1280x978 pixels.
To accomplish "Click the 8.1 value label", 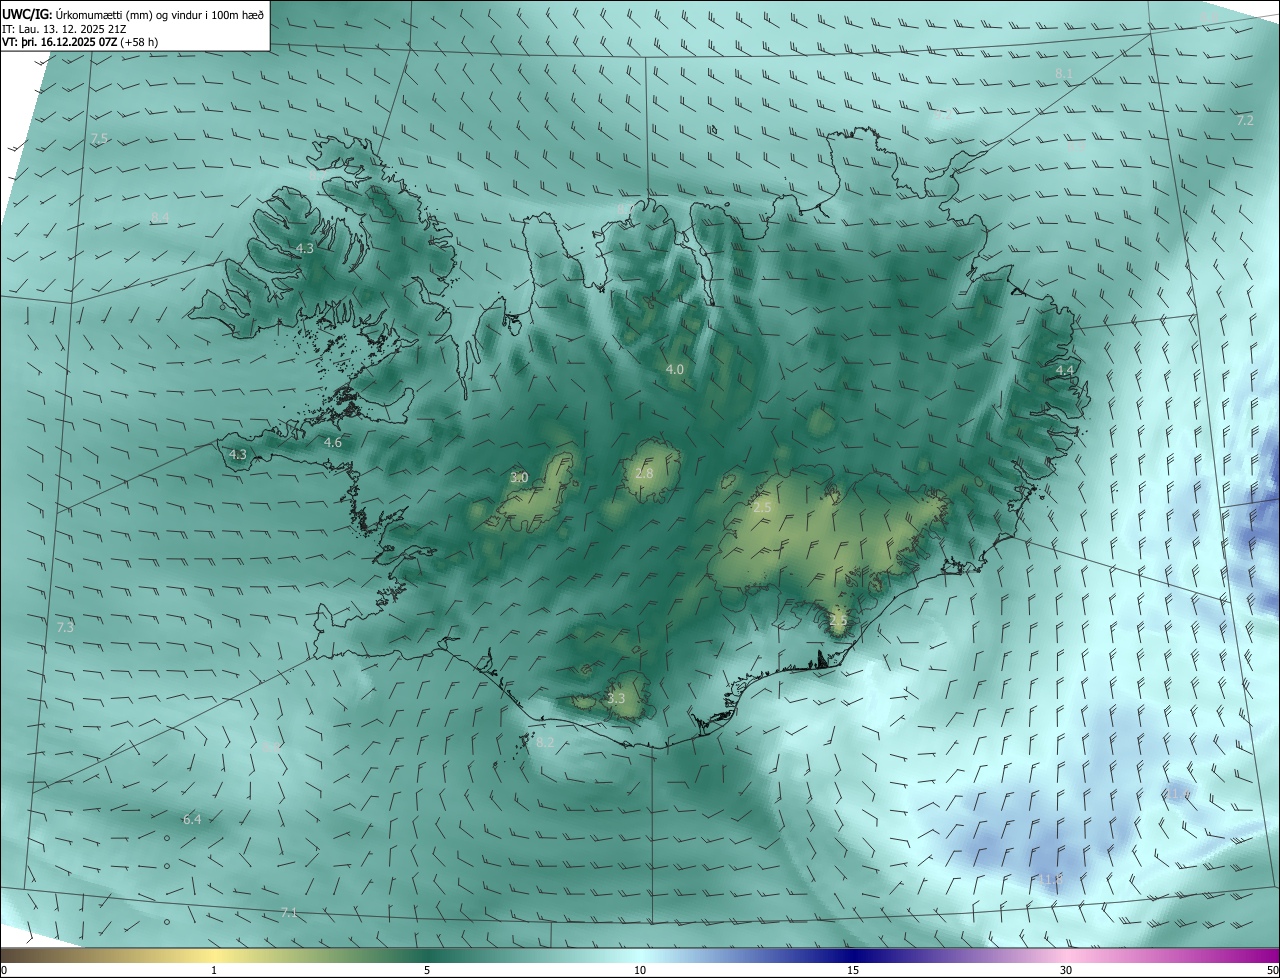I will (1064, 74).
